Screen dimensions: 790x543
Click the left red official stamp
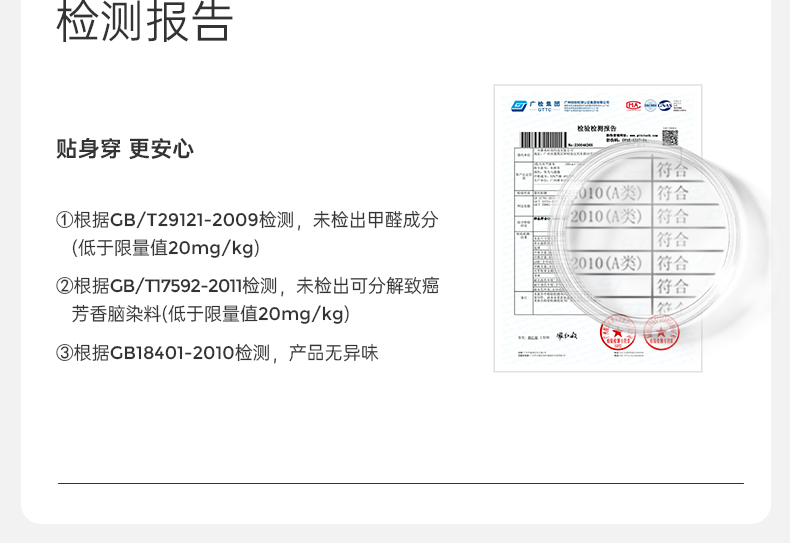pos(618,333)
